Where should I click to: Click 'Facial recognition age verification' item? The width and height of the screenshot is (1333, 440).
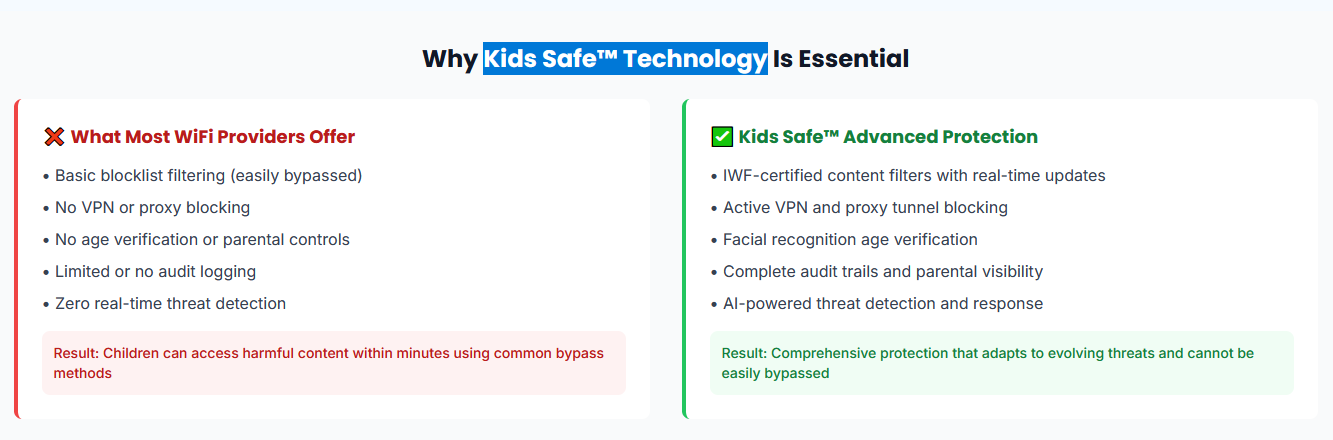coord(844,240)
